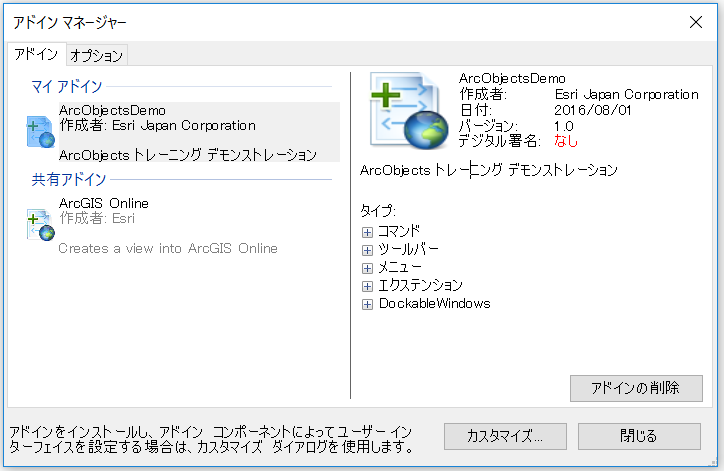Click the メニュー tree label

[400, 267]
